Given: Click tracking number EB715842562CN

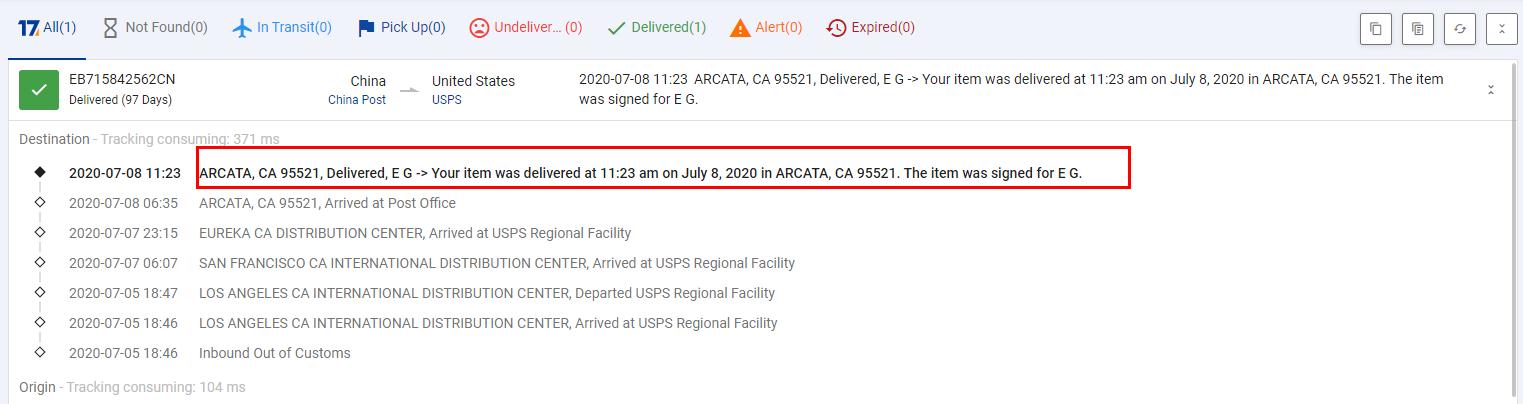Looking at the screenshot, I should click(122, 80).
